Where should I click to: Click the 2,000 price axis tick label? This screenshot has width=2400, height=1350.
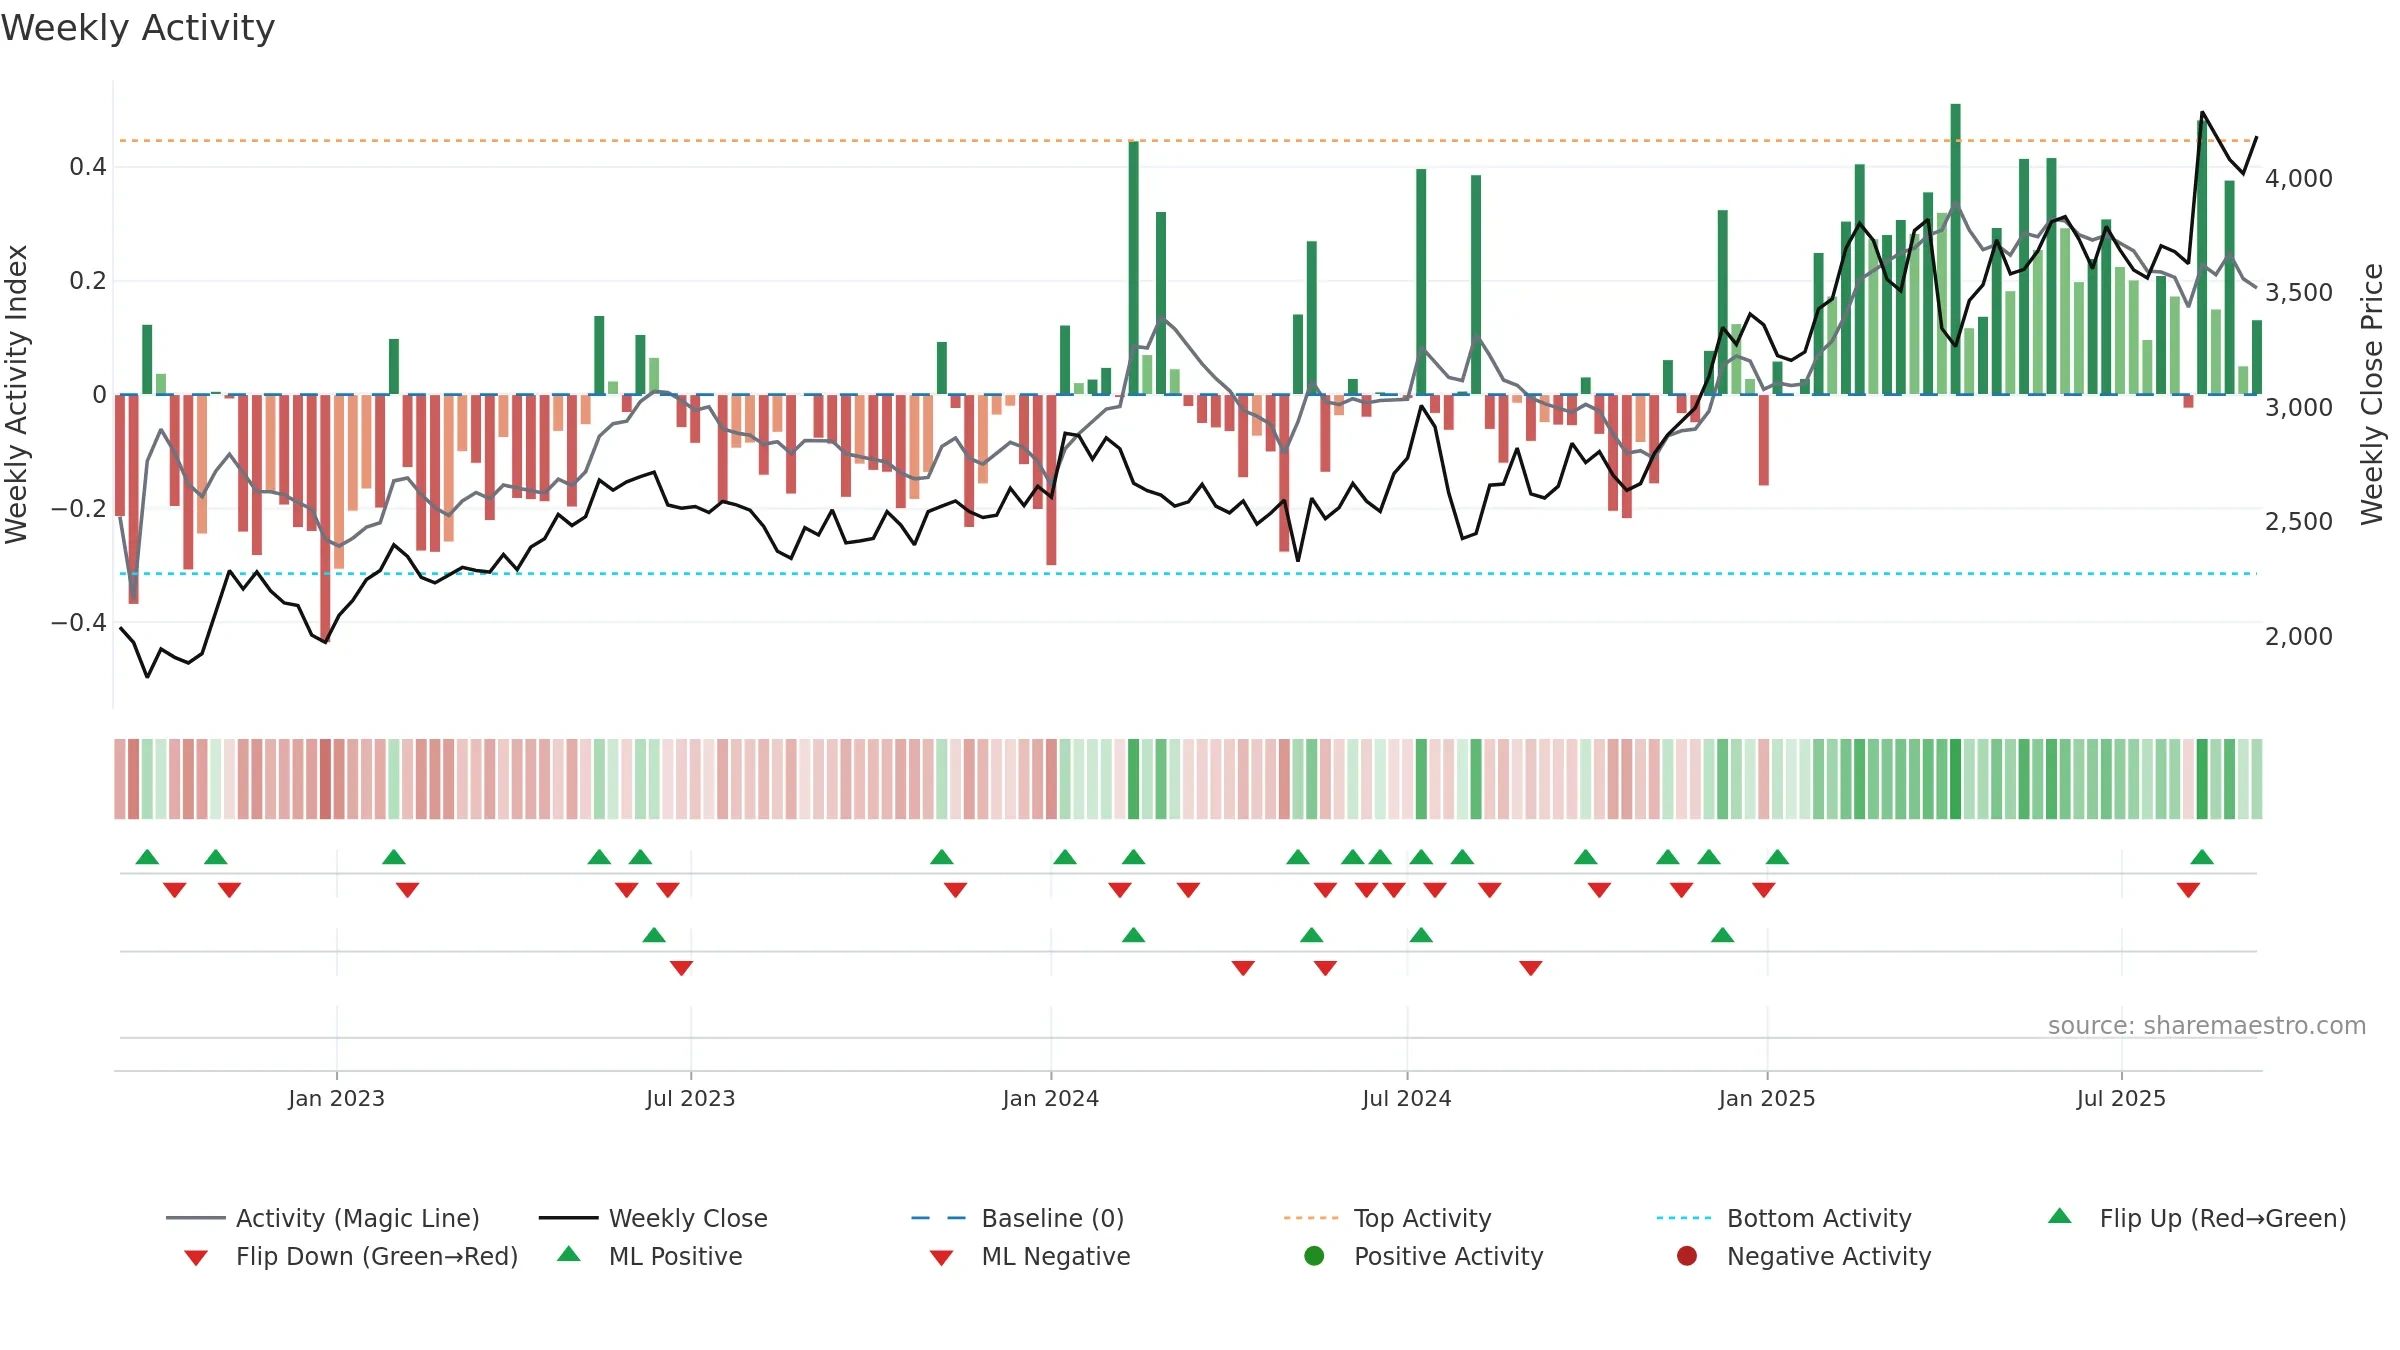(2298, 636)
